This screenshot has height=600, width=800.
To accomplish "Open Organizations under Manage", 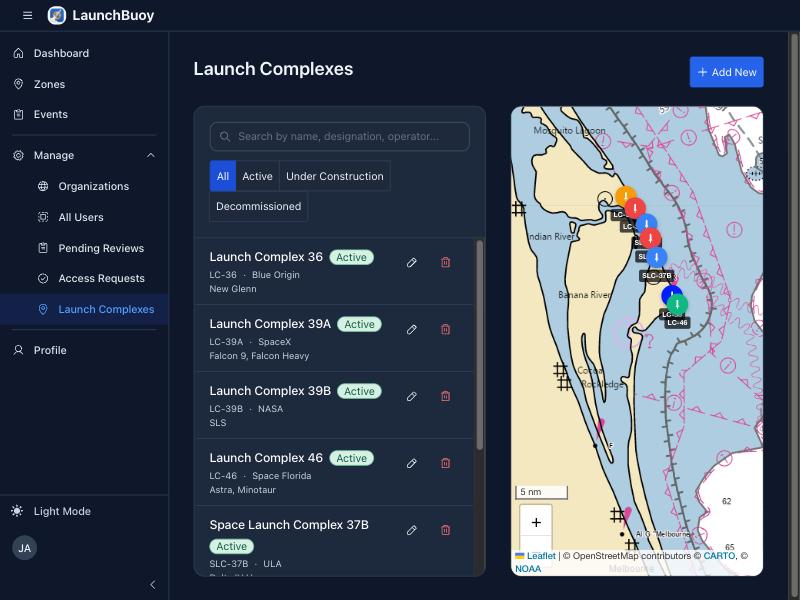I will pyautogui.click(x=93, y=186).
